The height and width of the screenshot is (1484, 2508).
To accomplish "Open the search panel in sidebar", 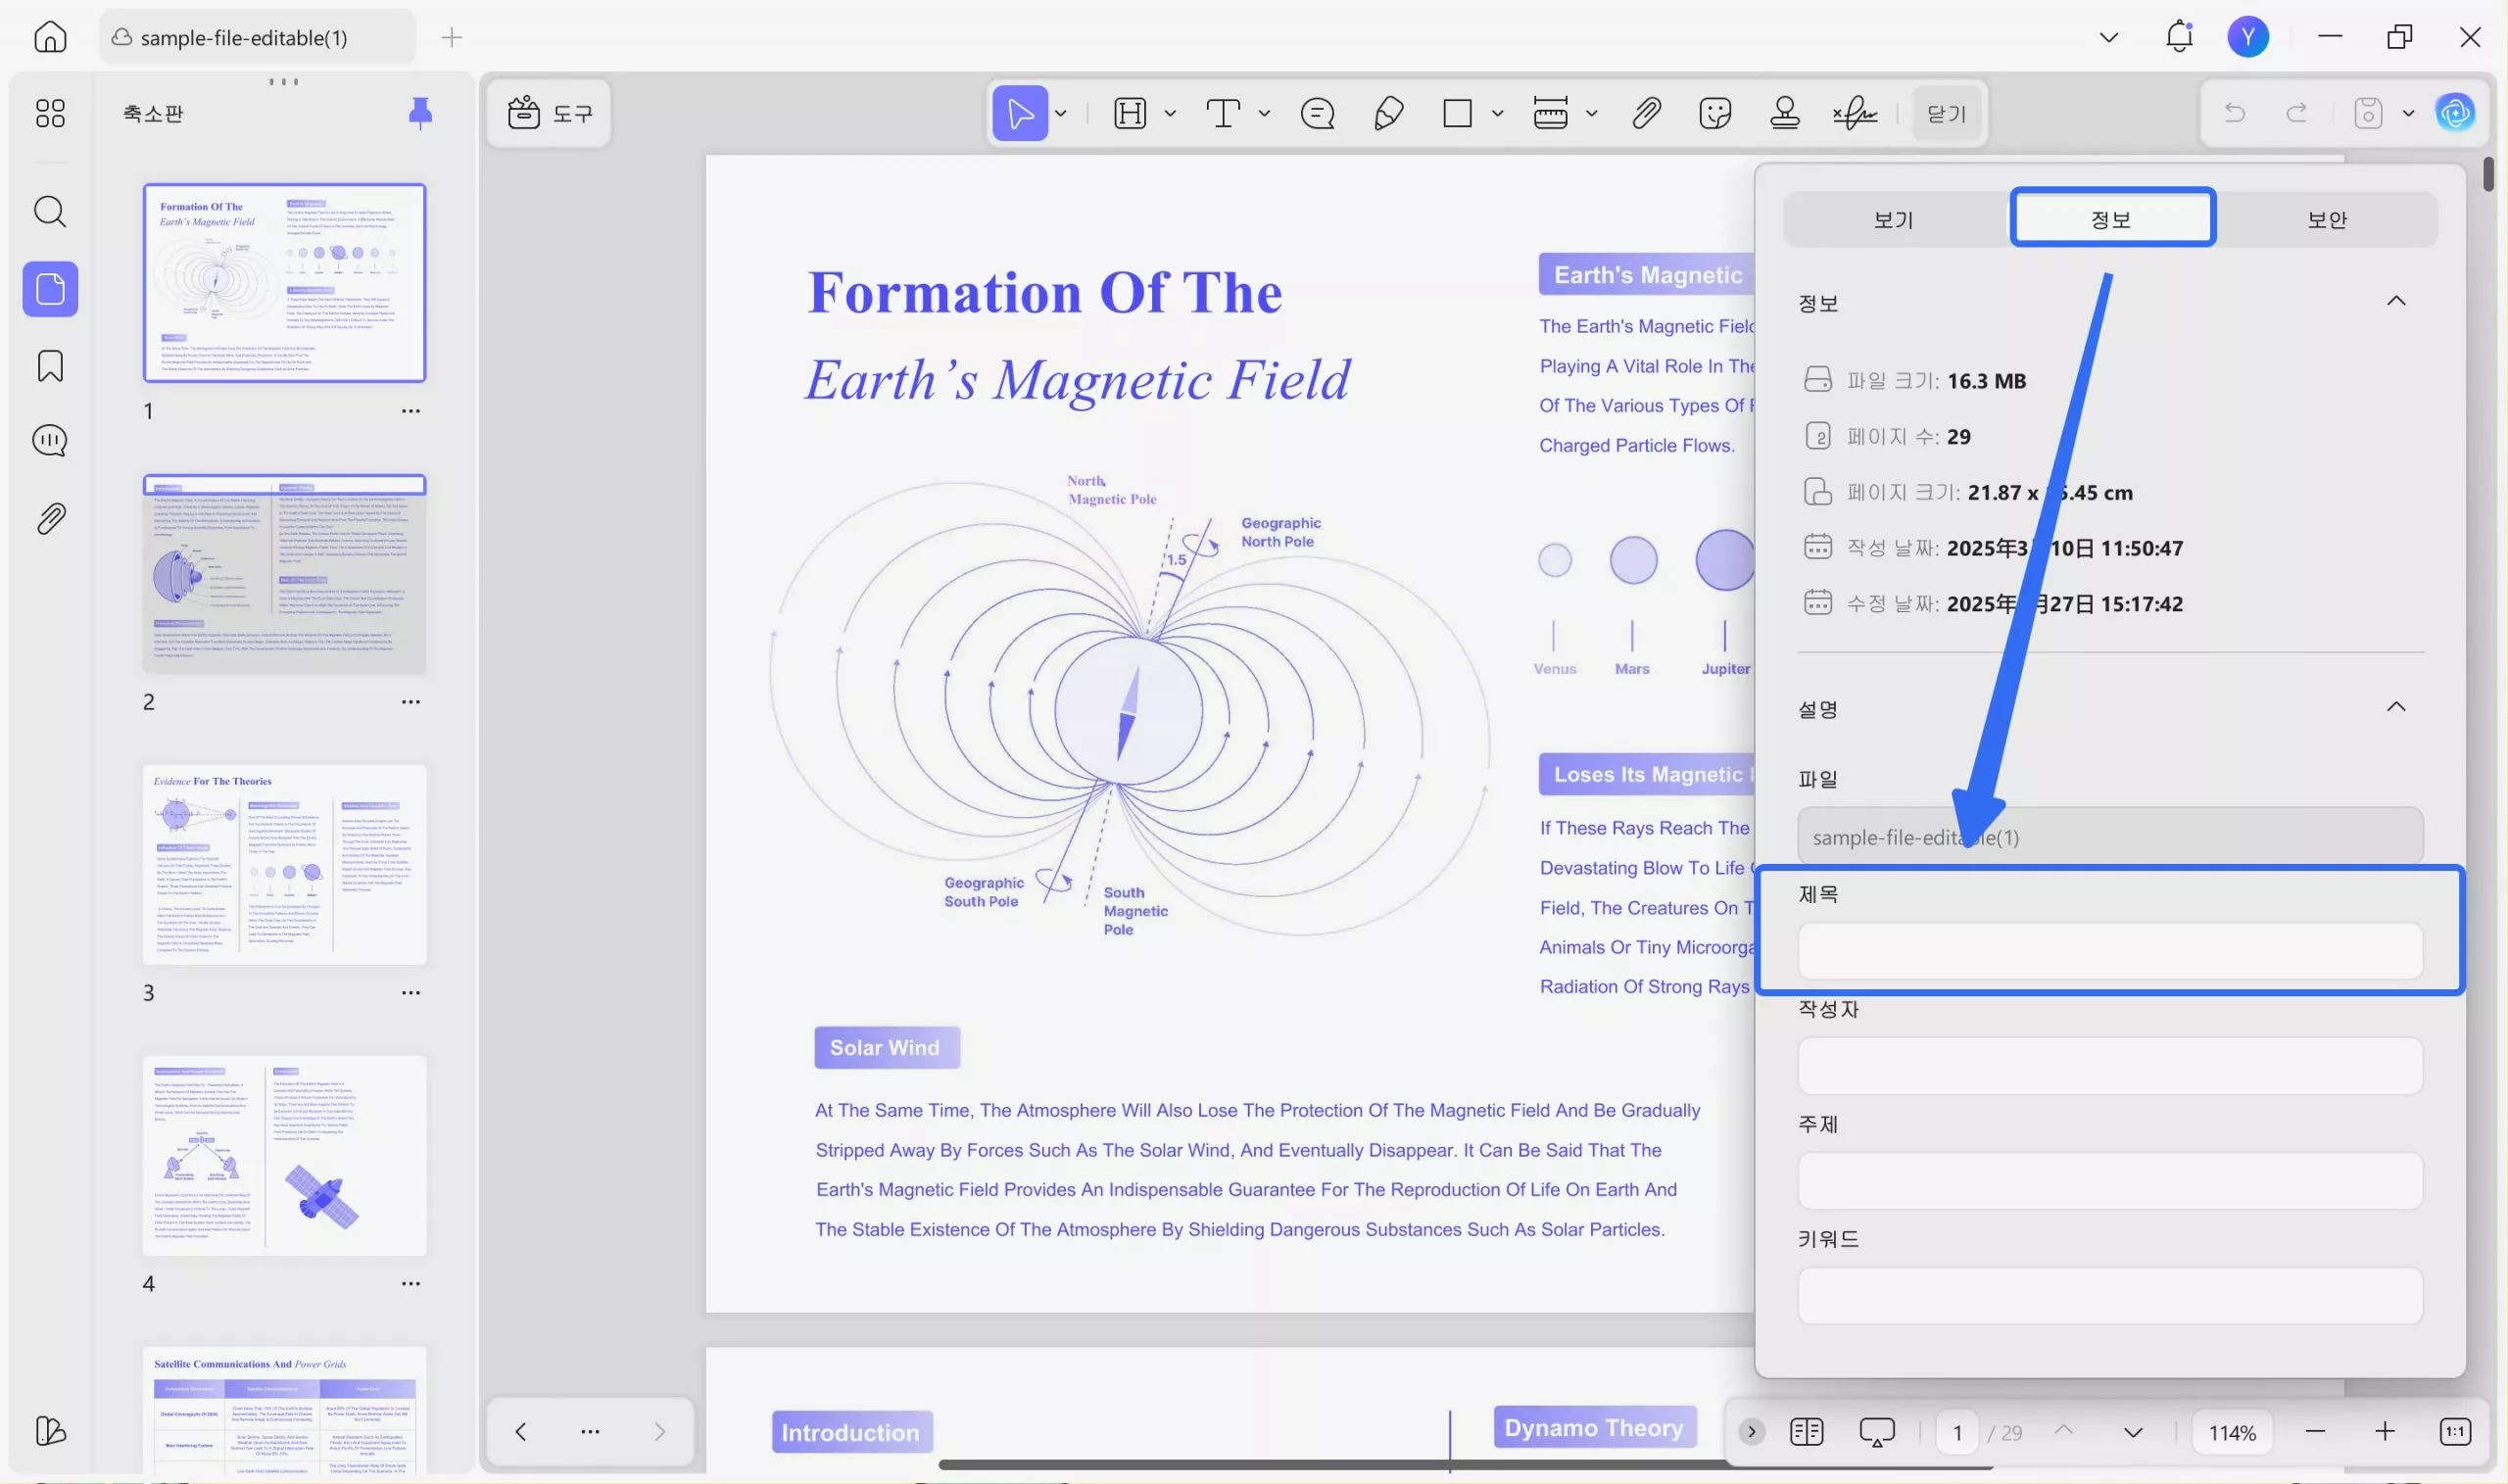I will [50, 211].
